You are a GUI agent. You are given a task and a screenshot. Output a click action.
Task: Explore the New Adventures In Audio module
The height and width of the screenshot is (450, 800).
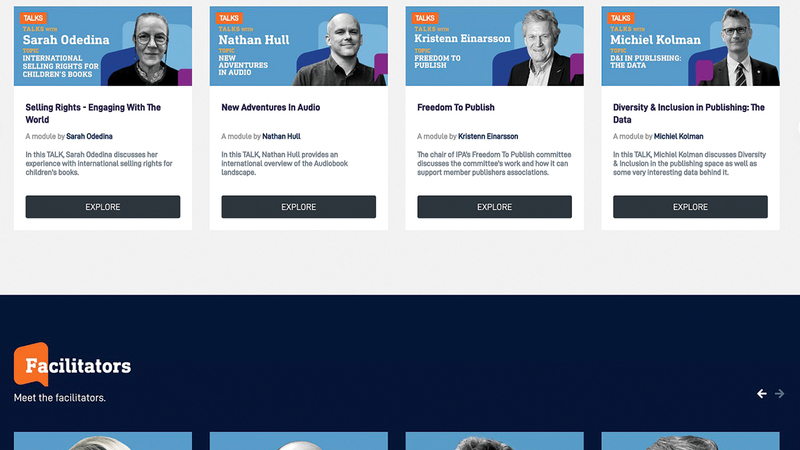tap(298, 207)
